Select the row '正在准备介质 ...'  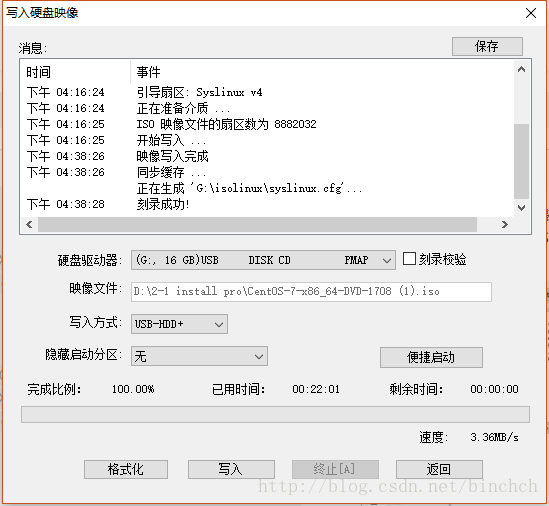point(268,109)
